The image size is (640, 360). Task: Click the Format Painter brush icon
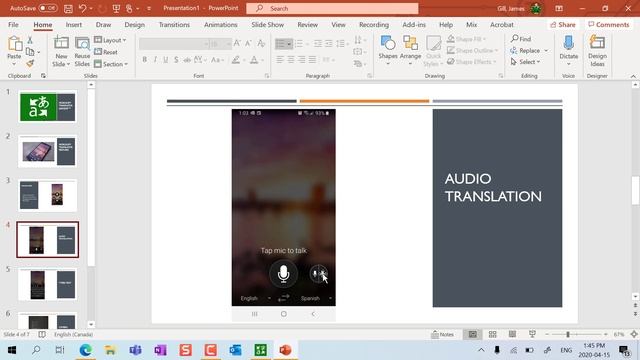pos(30,63)
